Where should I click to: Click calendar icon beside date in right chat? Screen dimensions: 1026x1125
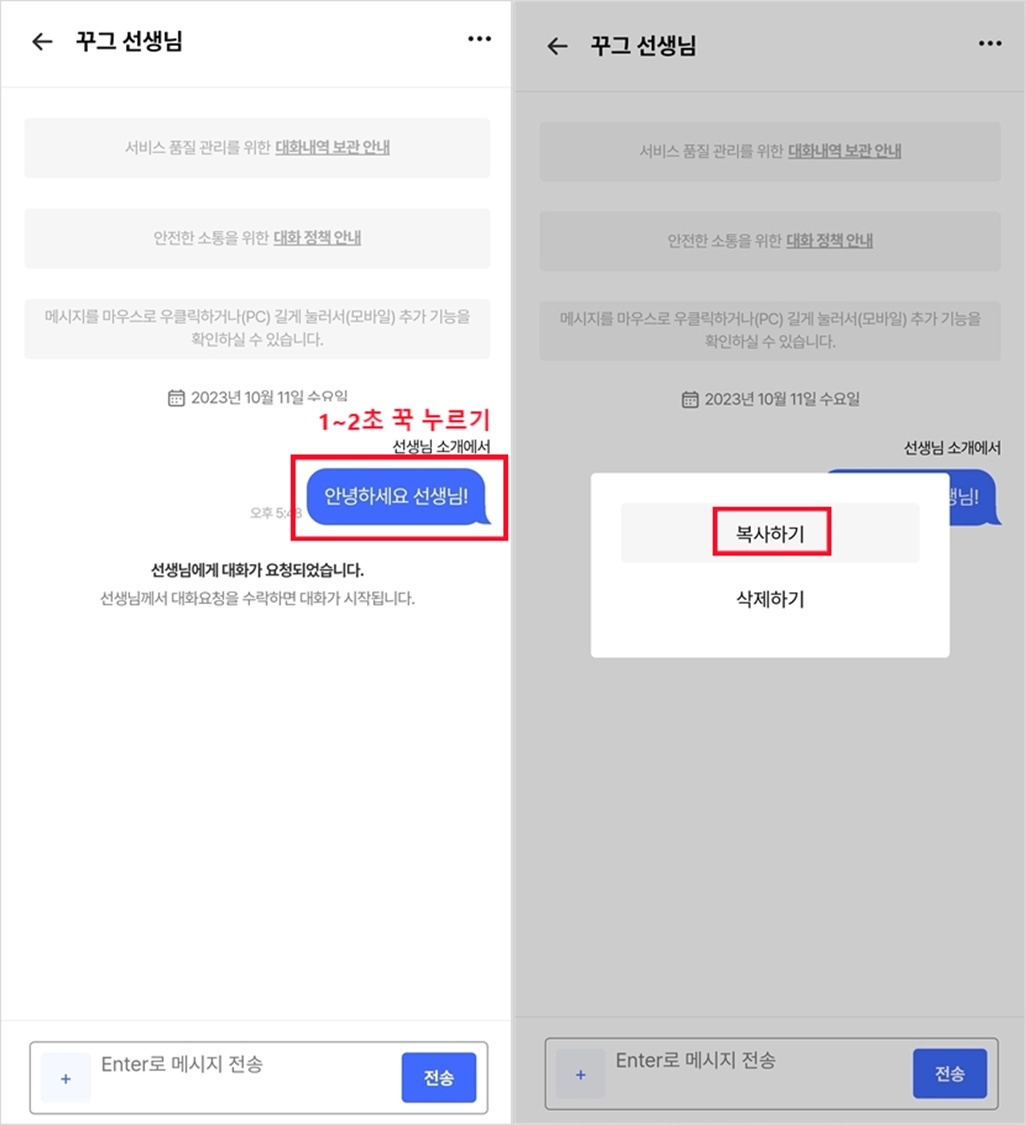pos(690,400)
